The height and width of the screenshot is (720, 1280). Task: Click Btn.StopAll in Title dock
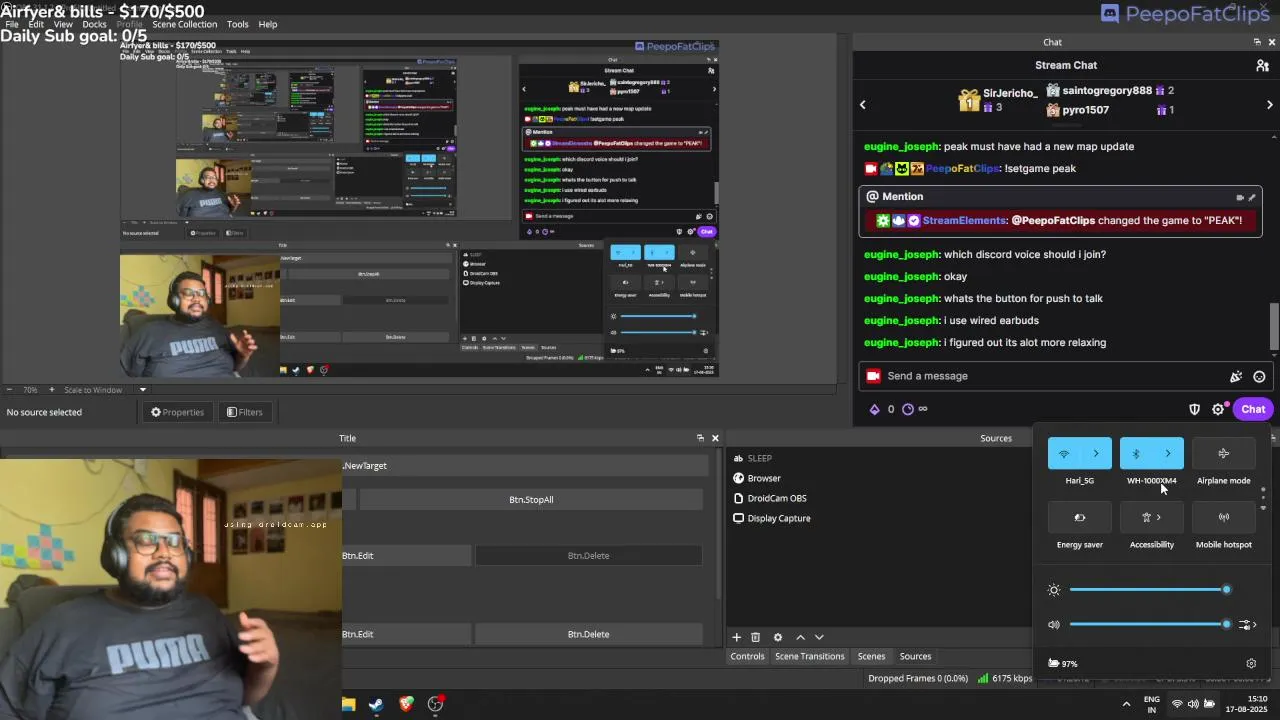[530, 499]
